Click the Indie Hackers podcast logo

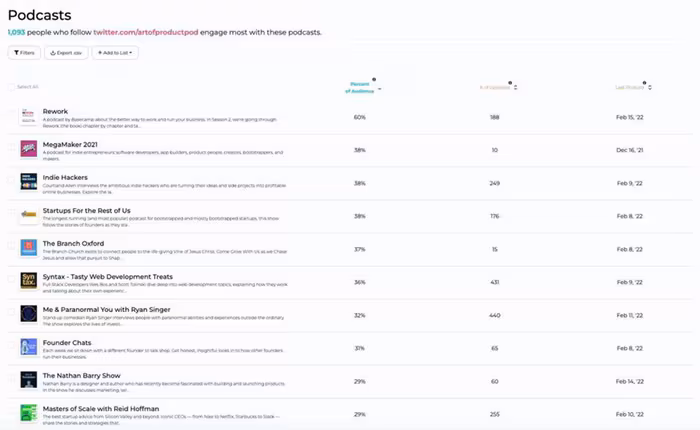28,182
